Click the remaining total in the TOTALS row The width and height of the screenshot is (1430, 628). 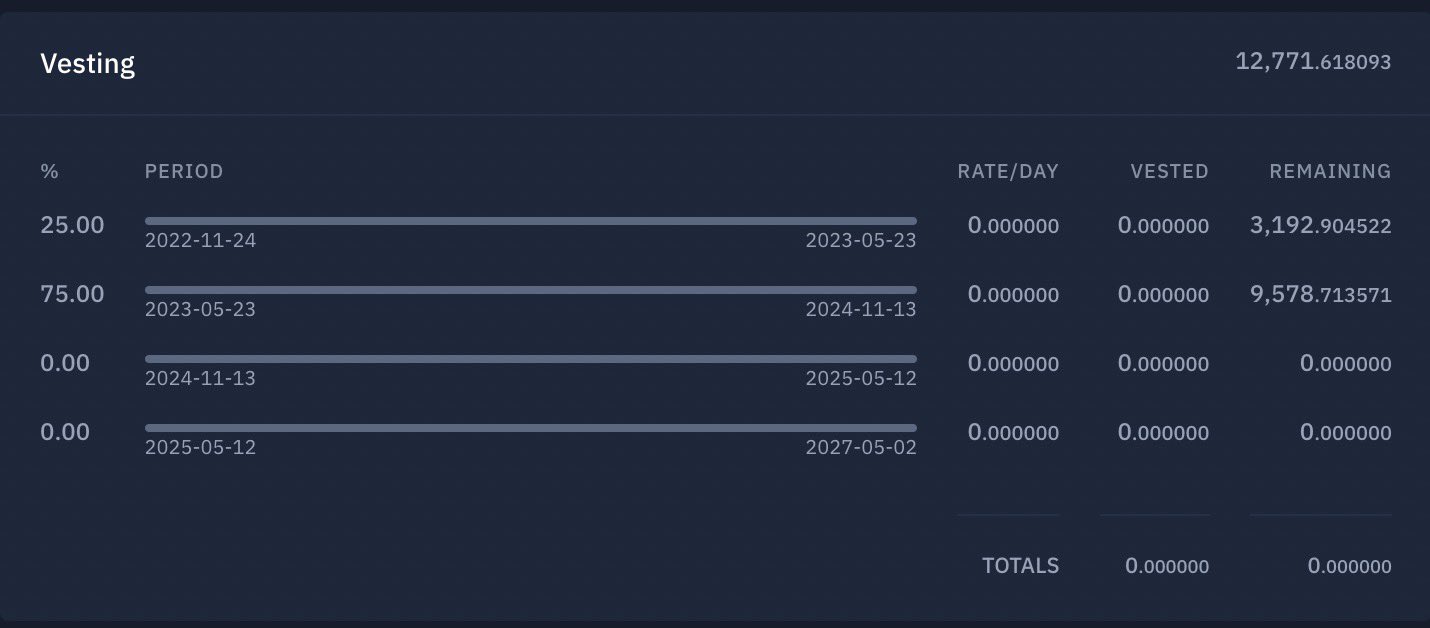pos(1349,566)
